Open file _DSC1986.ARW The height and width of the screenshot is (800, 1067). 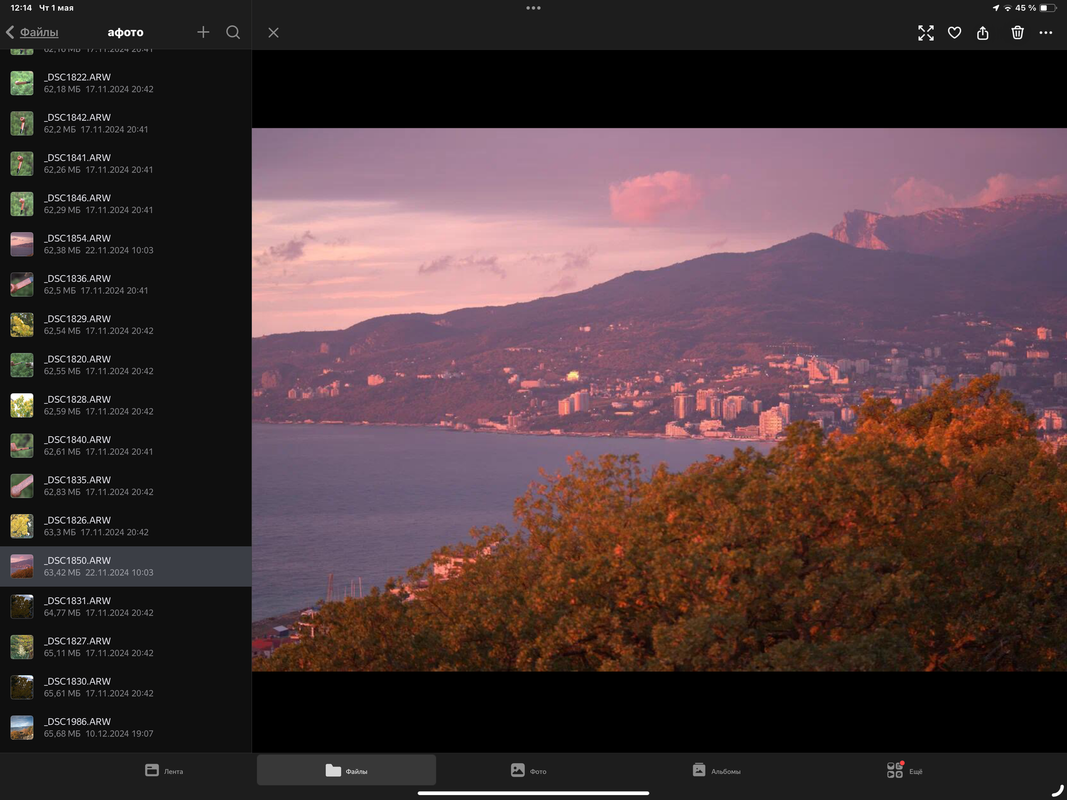point(126,727)
